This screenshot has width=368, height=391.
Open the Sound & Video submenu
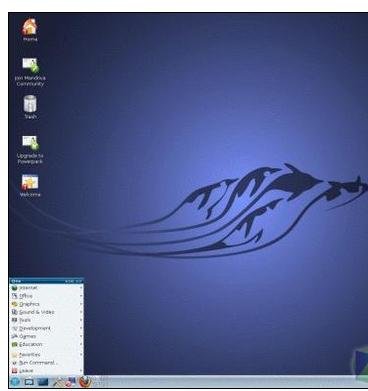click(46, 312)
